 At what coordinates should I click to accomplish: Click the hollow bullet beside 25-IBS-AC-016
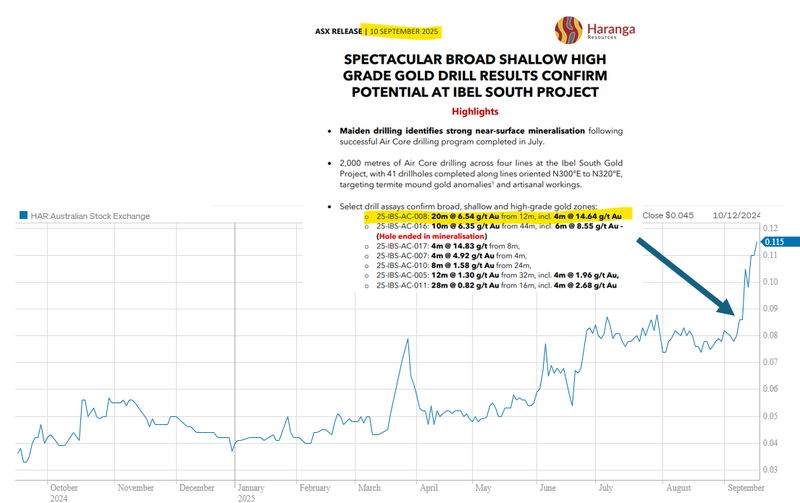pyautogui.click(x=366, y=226)
